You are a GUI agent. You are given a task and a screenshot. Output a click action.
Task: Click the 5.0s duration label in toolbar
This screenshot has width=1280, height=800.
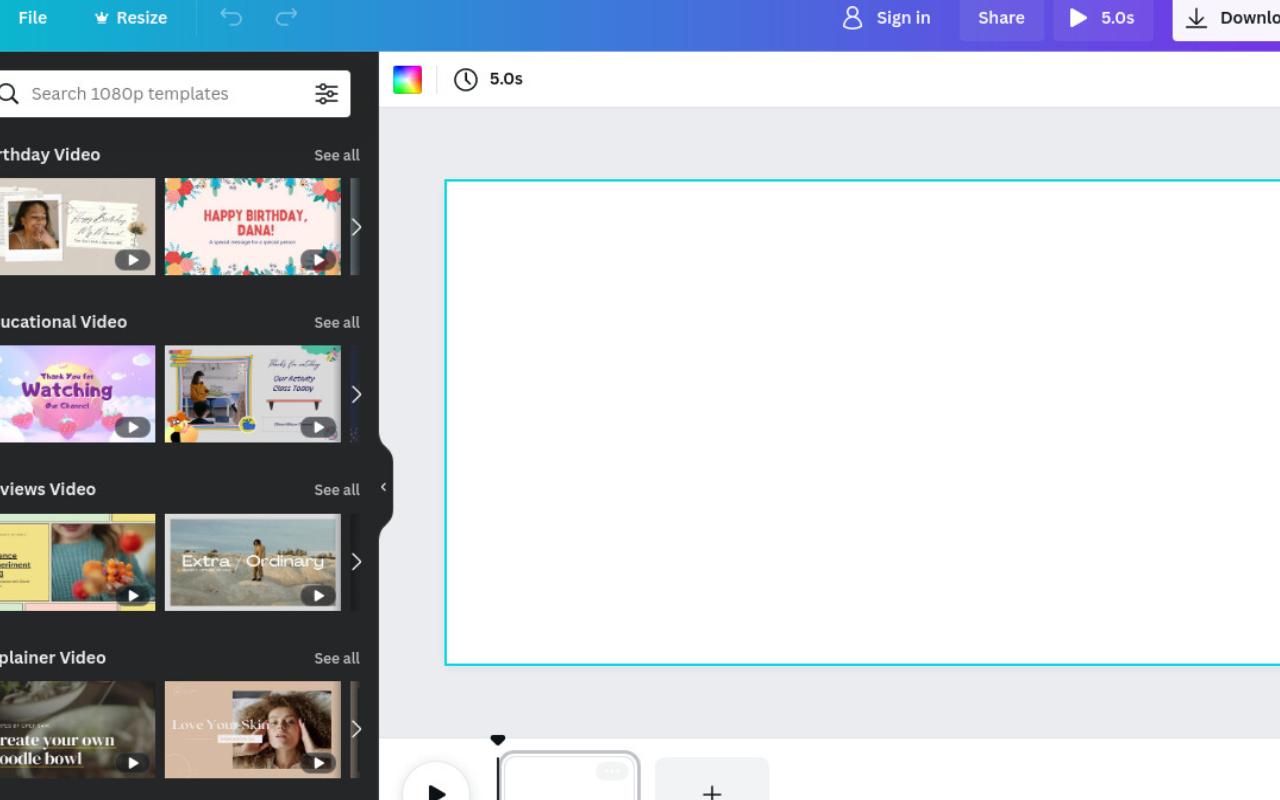(506, 79)
